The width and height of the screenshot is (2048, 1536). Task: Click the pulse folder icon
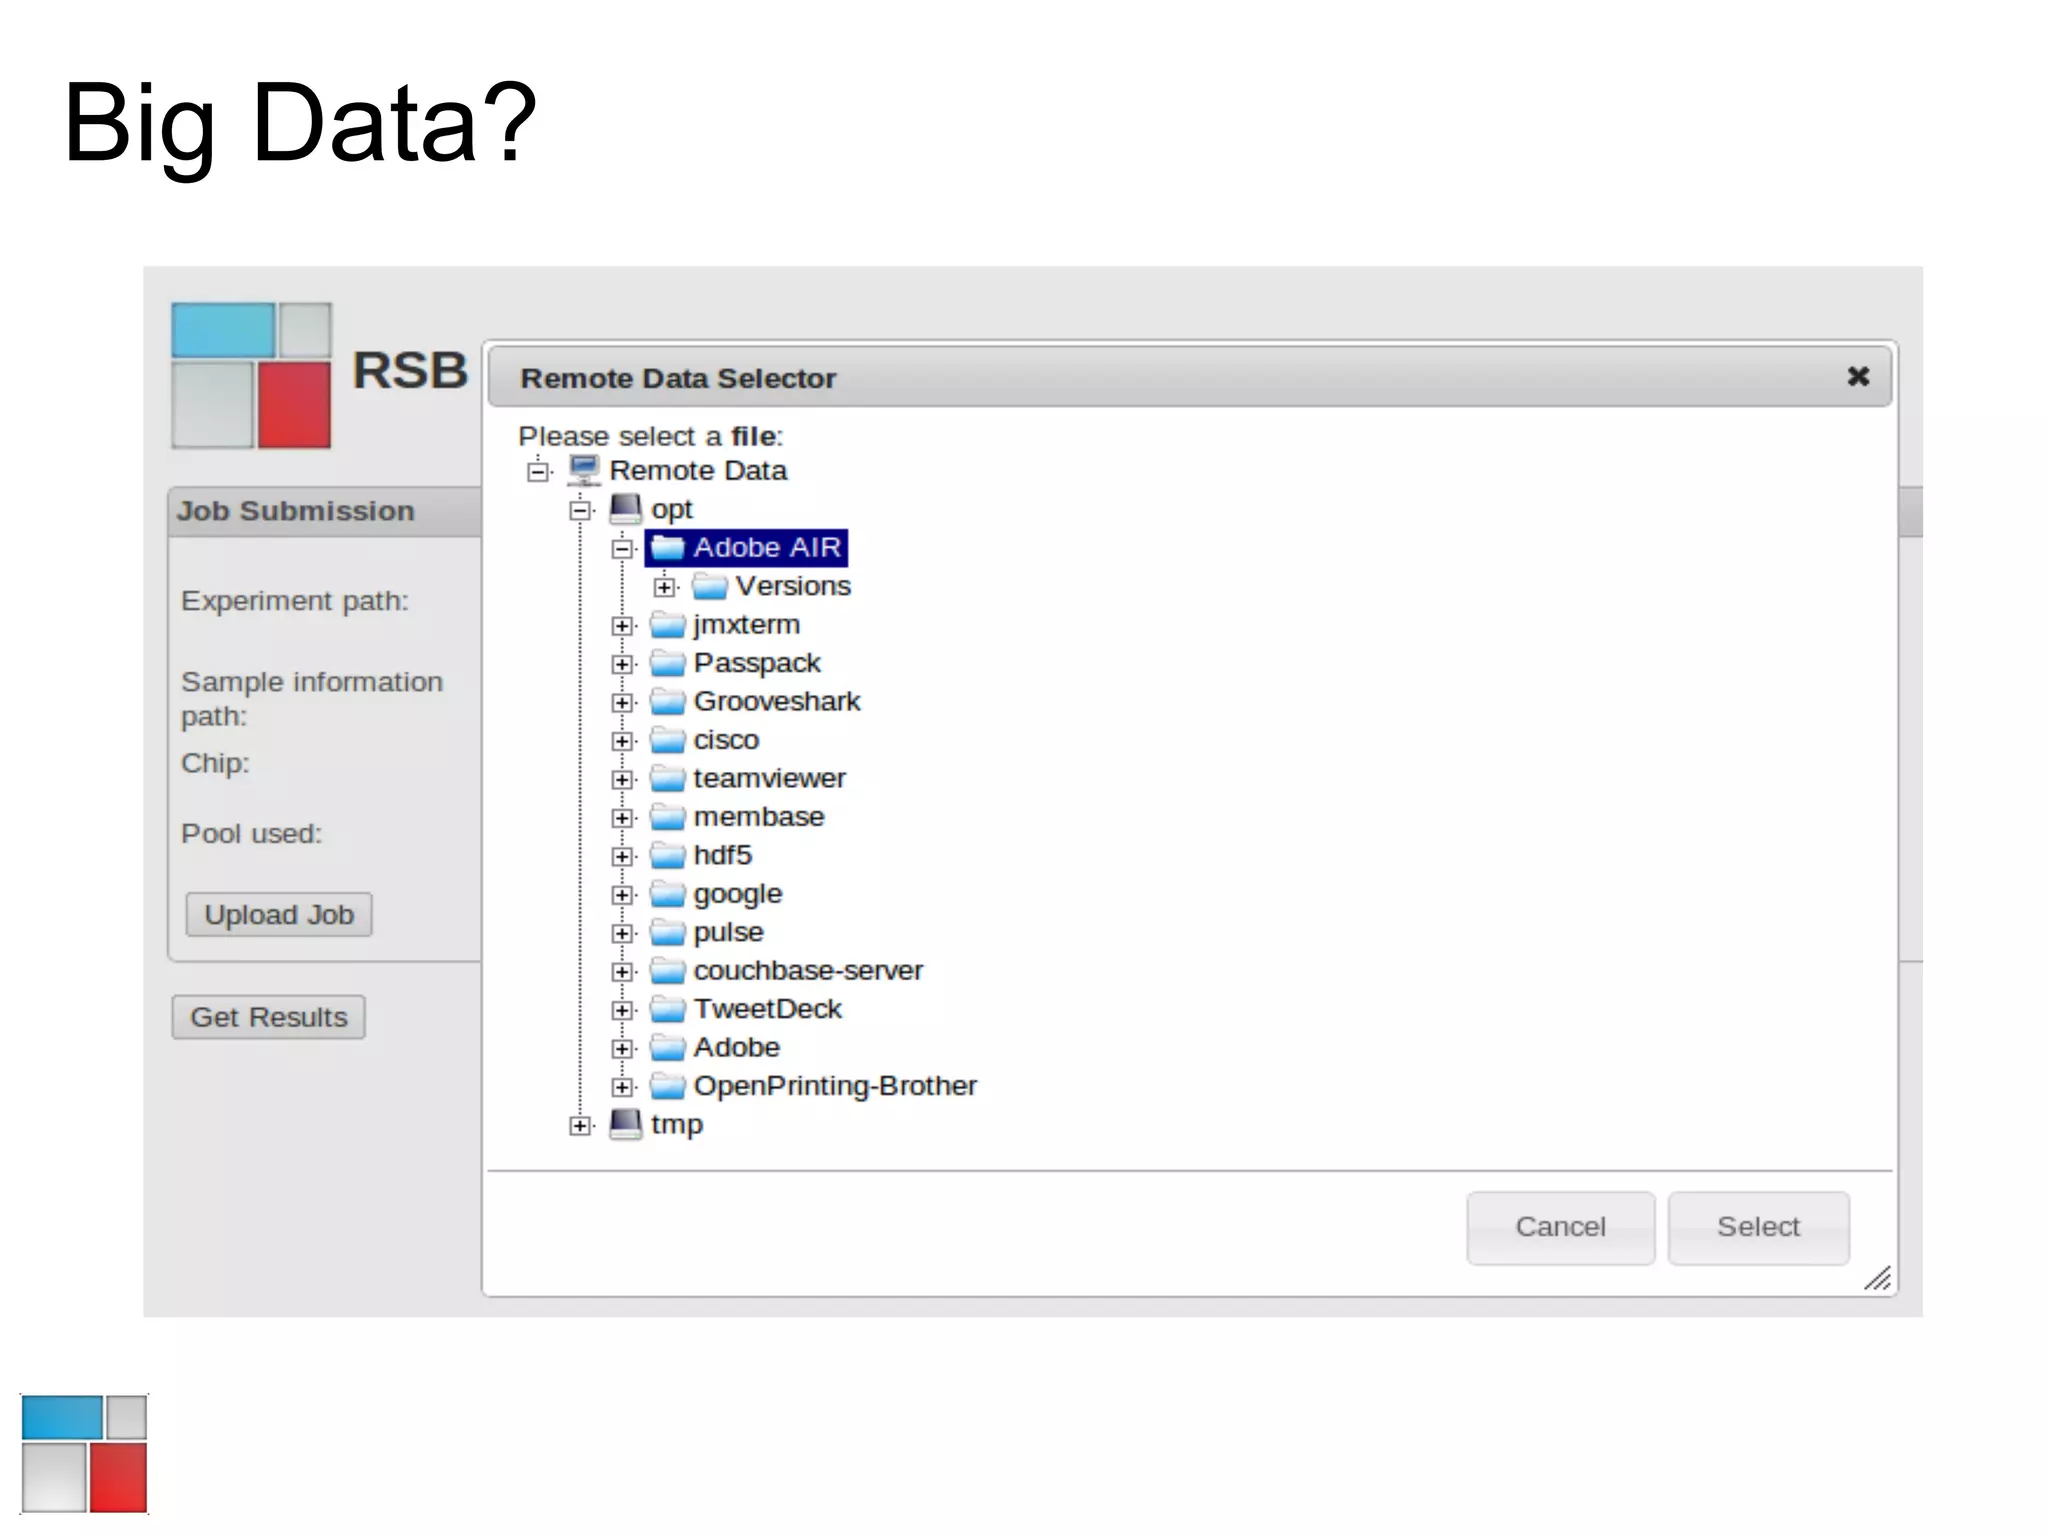tap(667, 932)
